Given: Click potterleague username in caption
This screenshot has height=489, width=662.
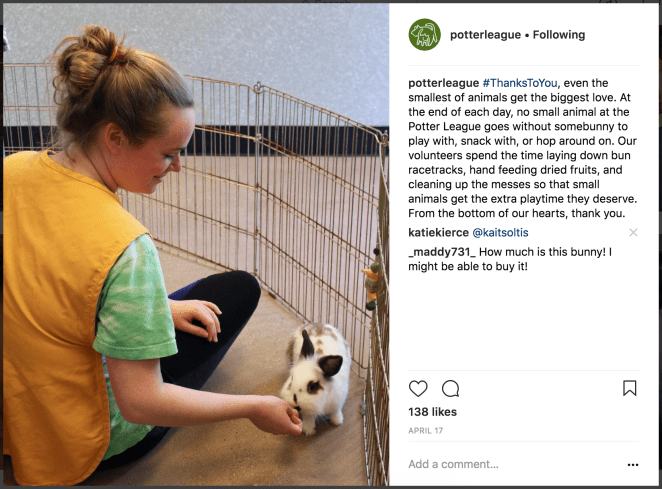Looking at the screenshot, I should click(443, 83).
